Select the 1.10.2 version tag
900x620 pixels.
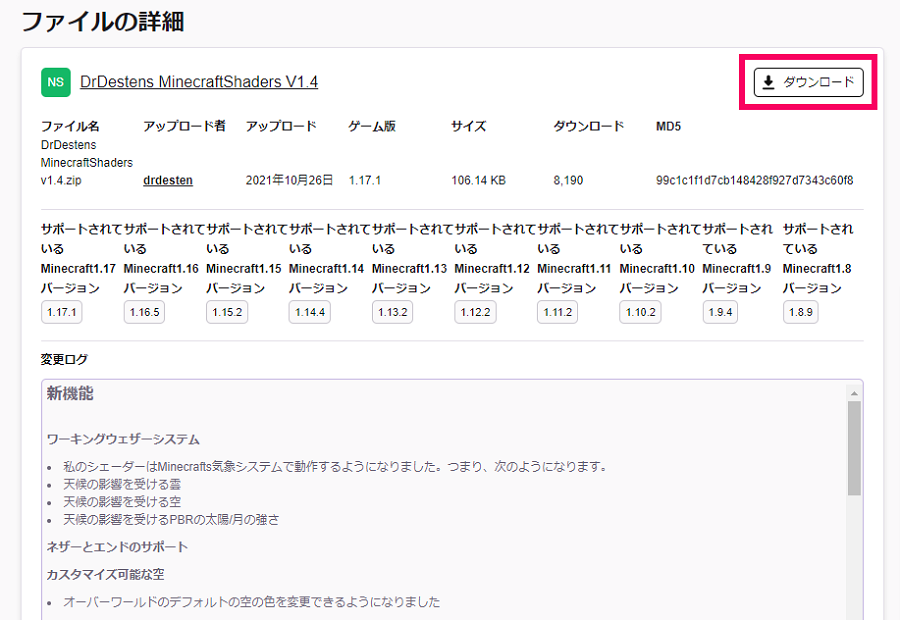click(640, 312)
